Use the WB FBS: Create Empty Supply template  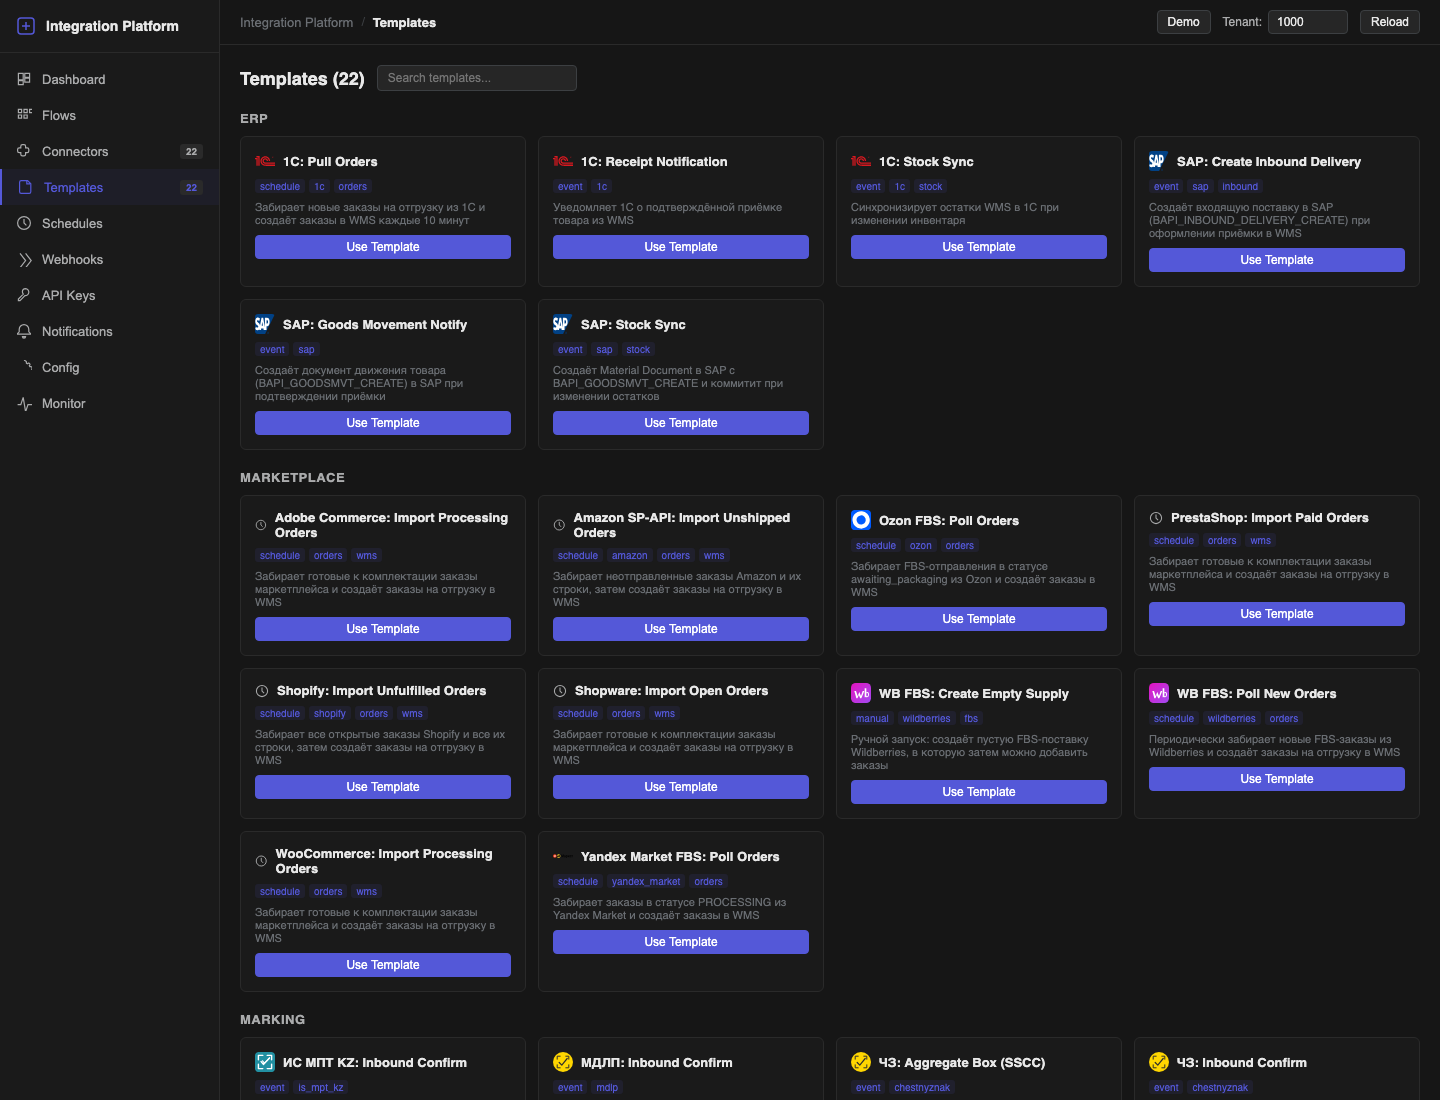pos(979,792)
